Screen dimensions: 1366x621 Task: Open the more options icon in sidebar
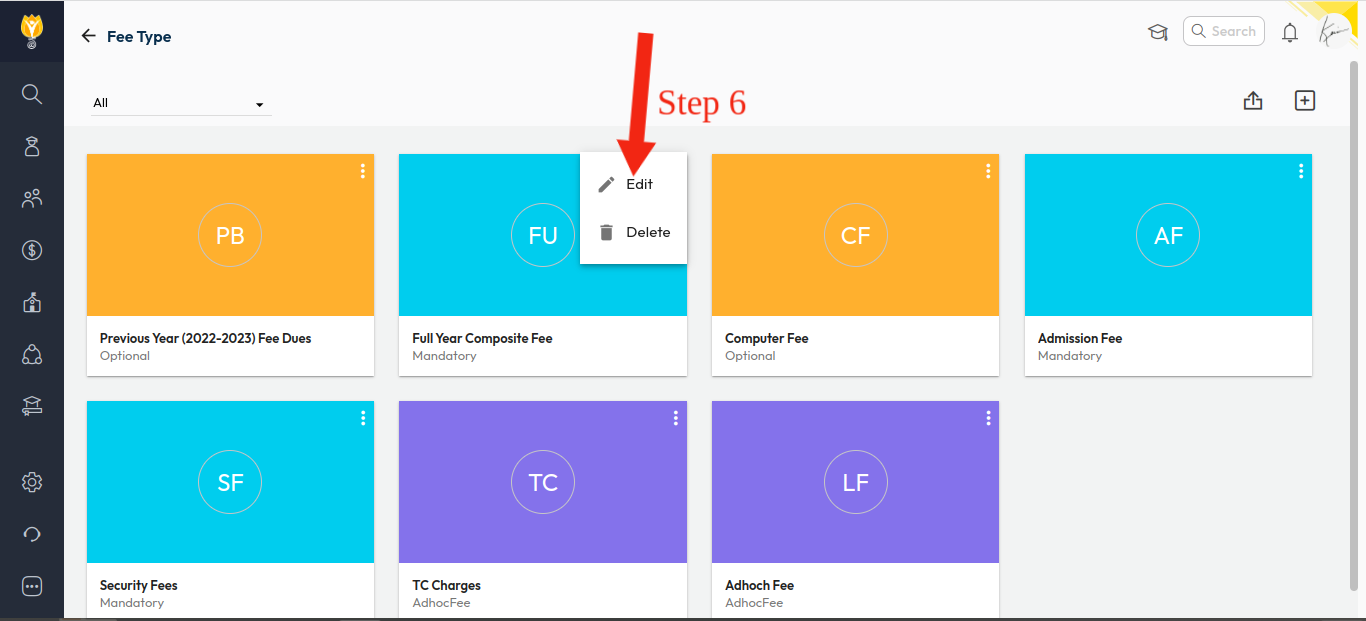(32, 586)
